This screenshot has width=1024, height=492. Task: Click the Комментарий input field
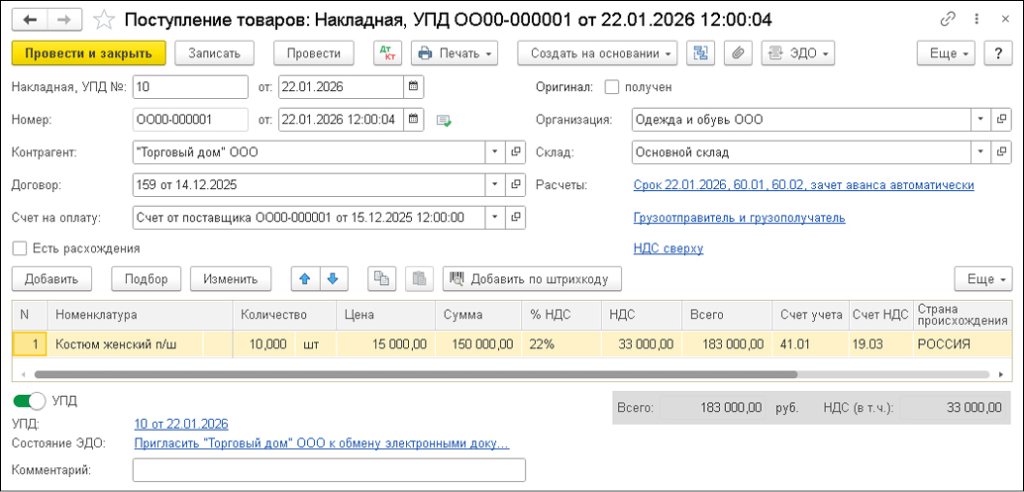coord(328,470)
